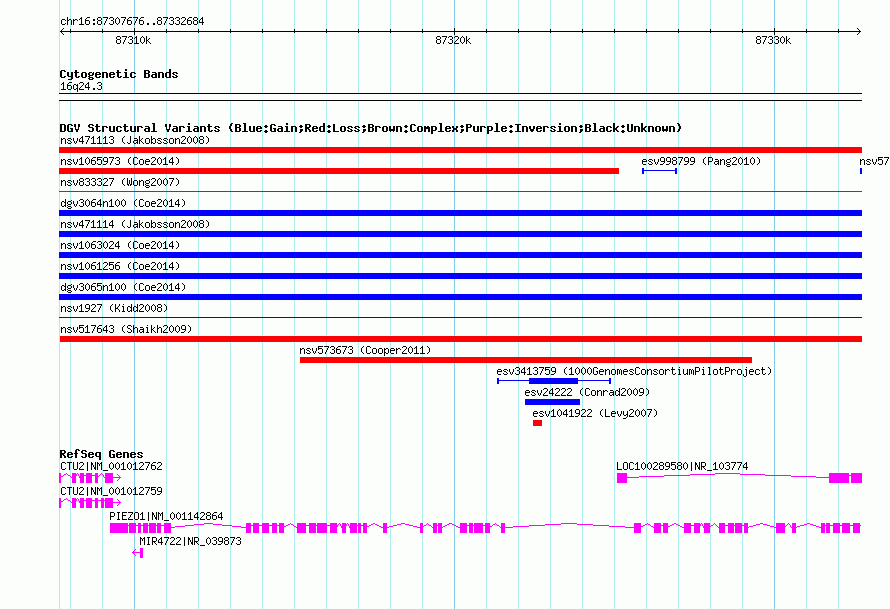Click the MIR4722 NR_039873 gene glyph
Viewport: 890px width, 609px height.
point(137,553)
